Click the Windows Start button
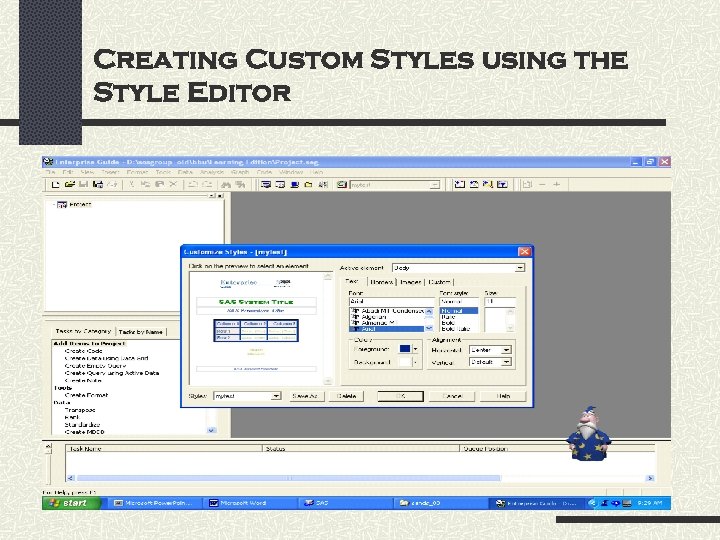The width and height of the screenshot is (720, 540). (x=72, y=503)
